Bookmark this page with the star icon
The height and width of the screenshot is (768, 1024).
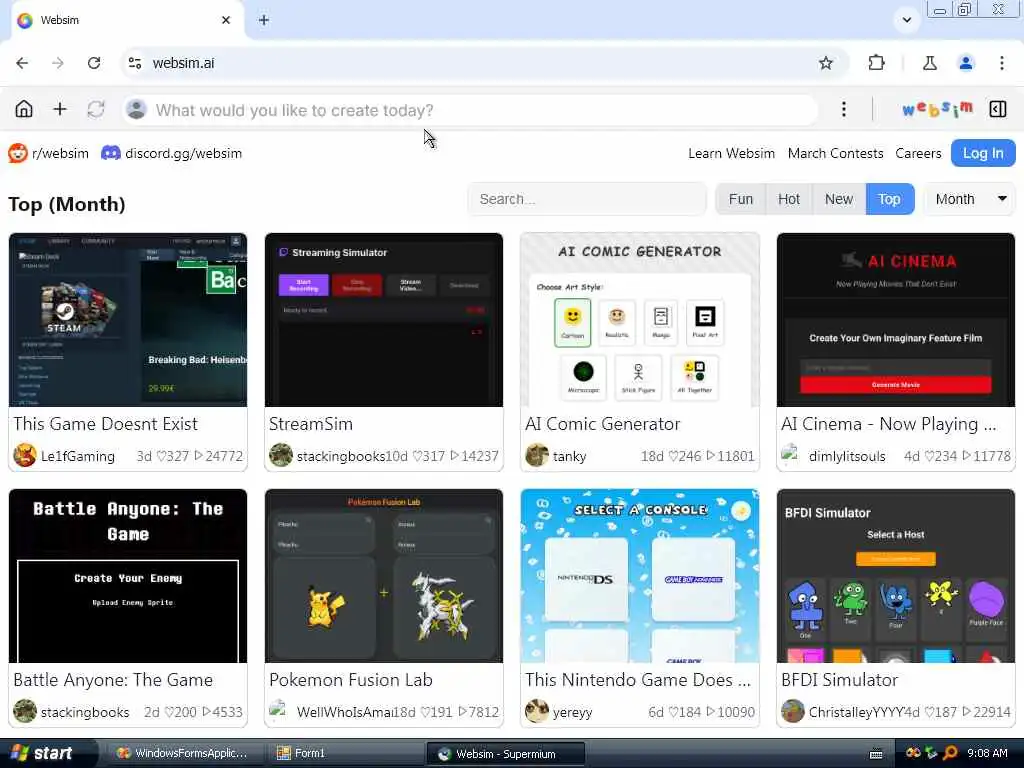pyautogui.click(x=825, y=63)
